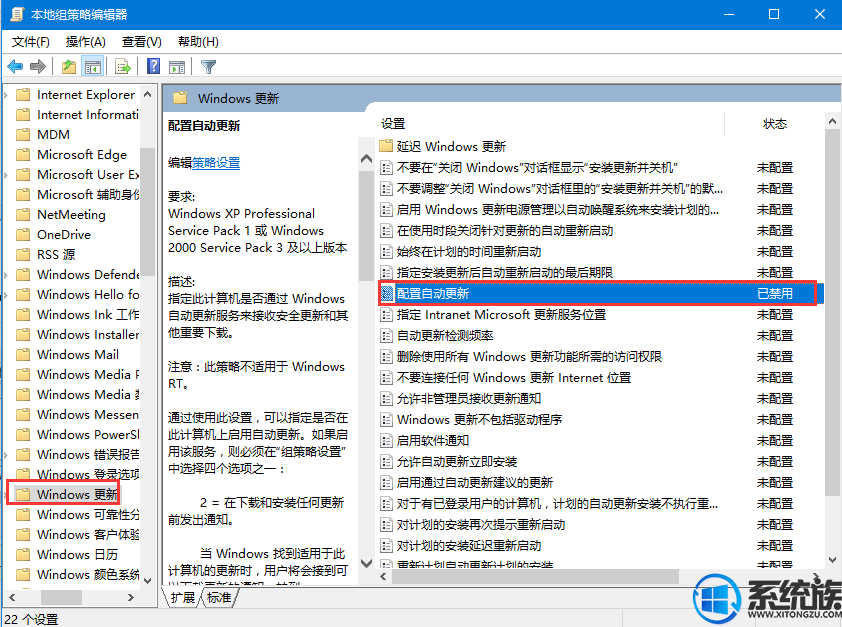
Task: Sort by the 设置 column header
Action: click(393, 124)
